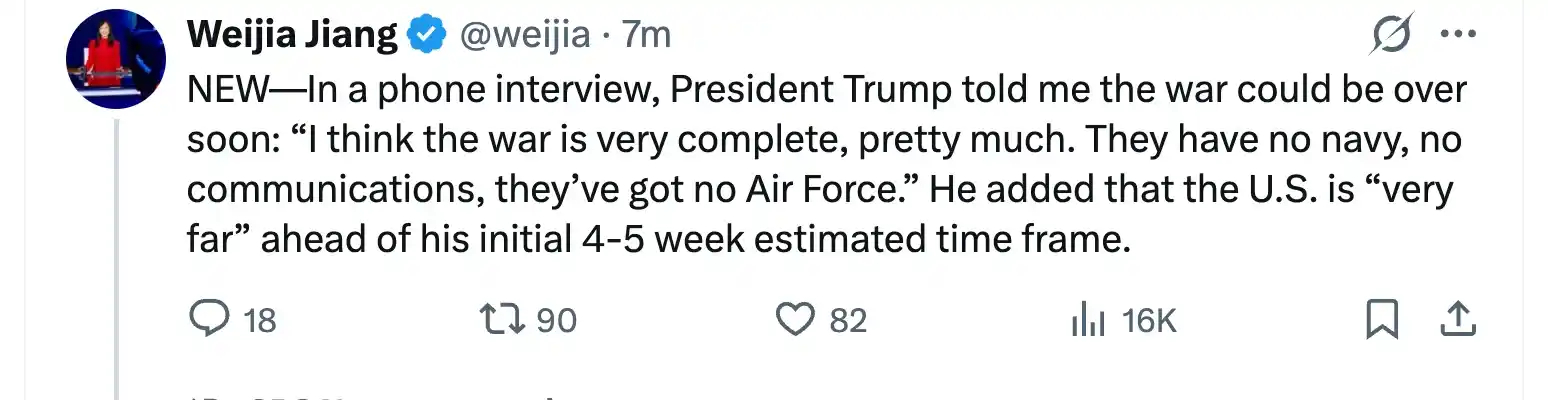Click the Weijia Jiang display name
Image resolution: width=1548 pixels, height=400 pixels.
click(x=294, y=36)
